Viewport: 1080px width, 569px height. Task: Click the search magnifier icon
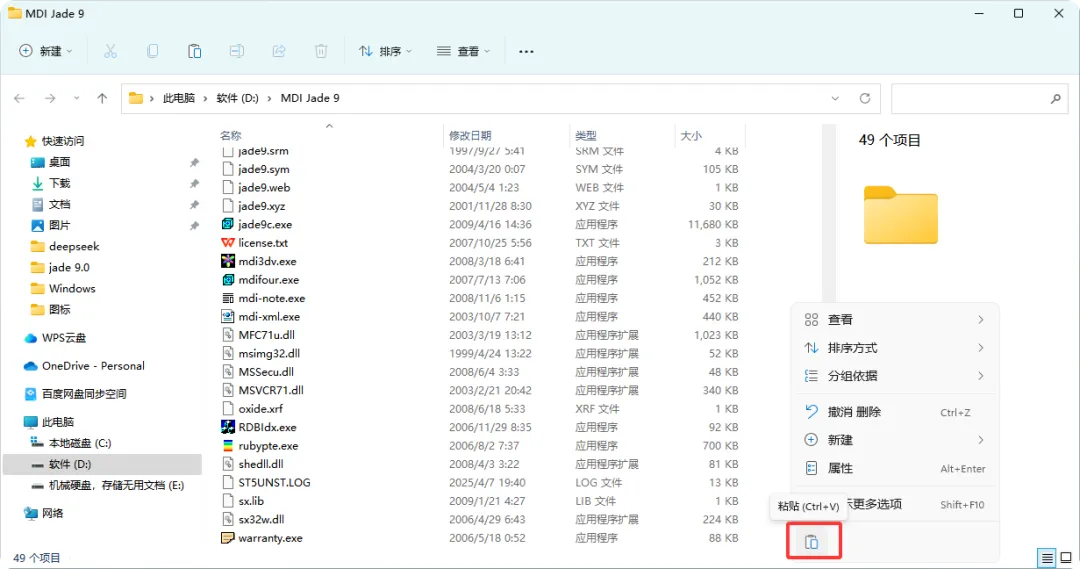click(1055, 99)
